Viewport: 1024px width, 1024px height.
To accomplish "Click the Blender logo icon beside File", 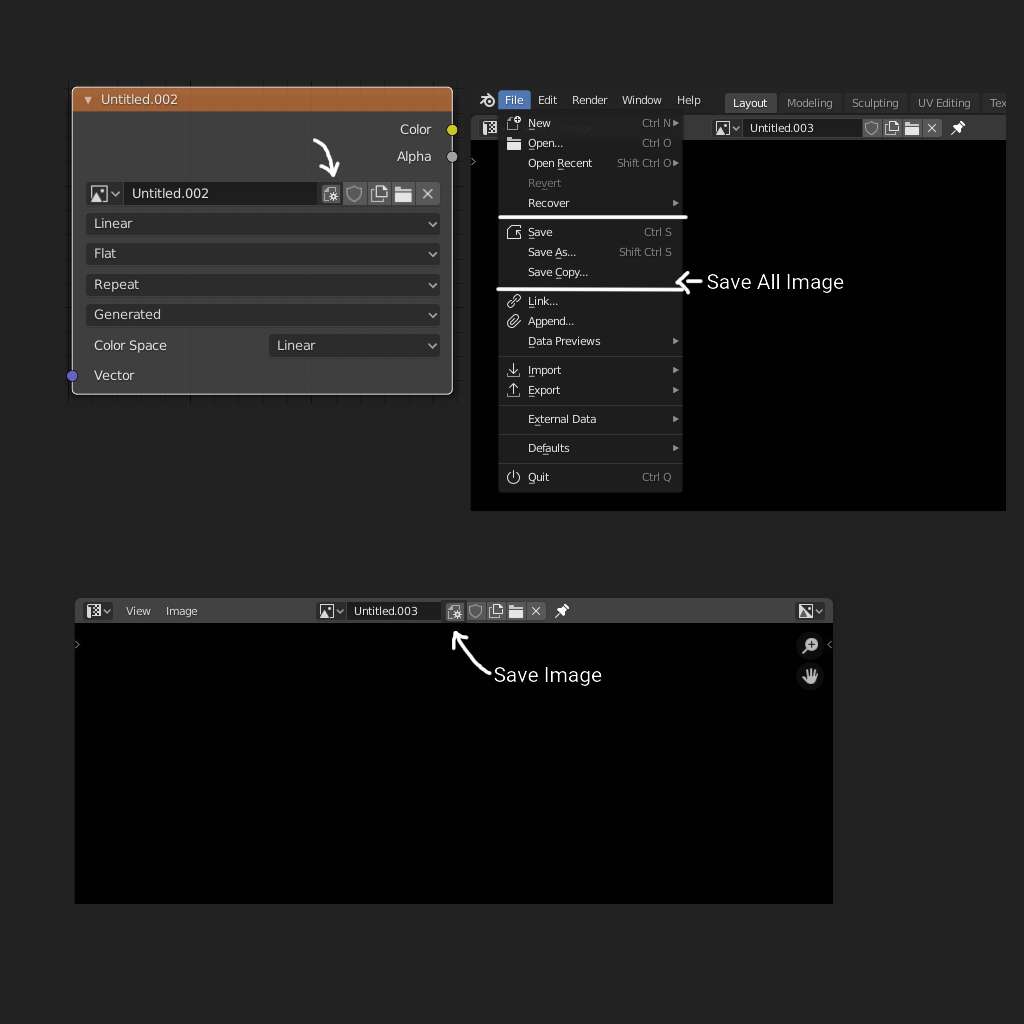I will (487, 100).
